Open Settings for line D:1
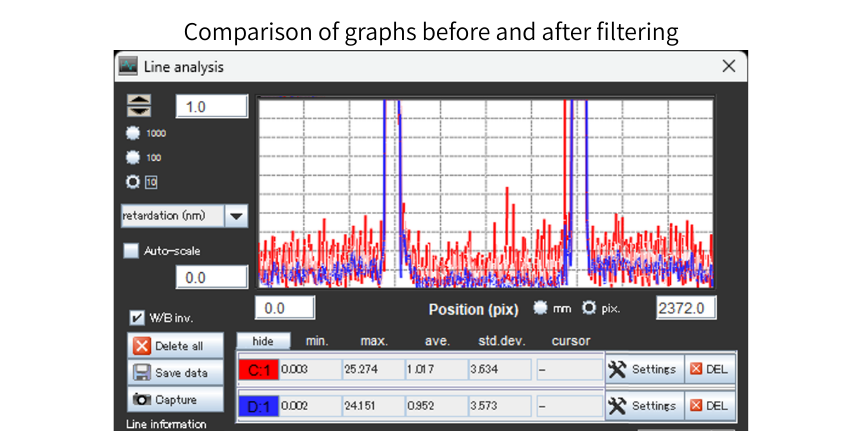 click(x=644, y=405)
